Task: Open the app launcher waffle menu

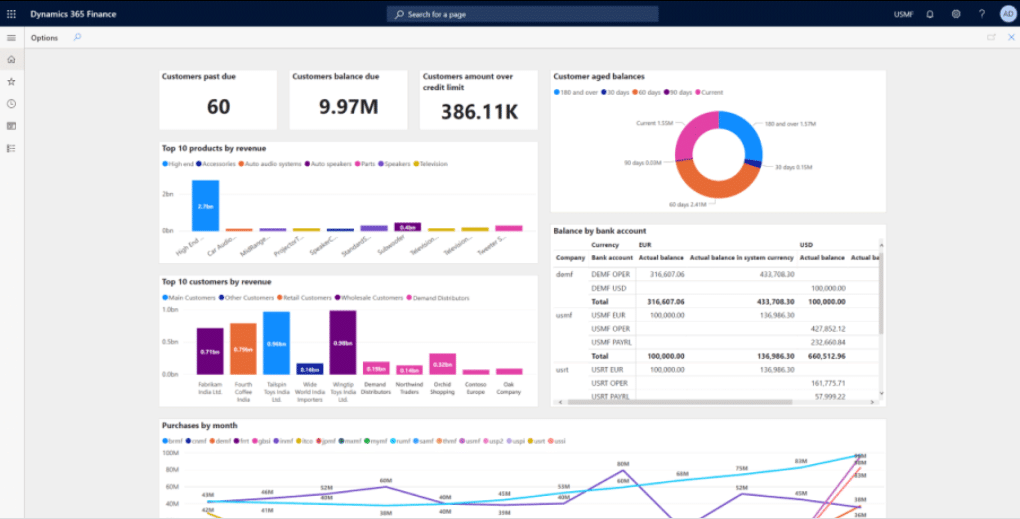Action: pos(11,14)
